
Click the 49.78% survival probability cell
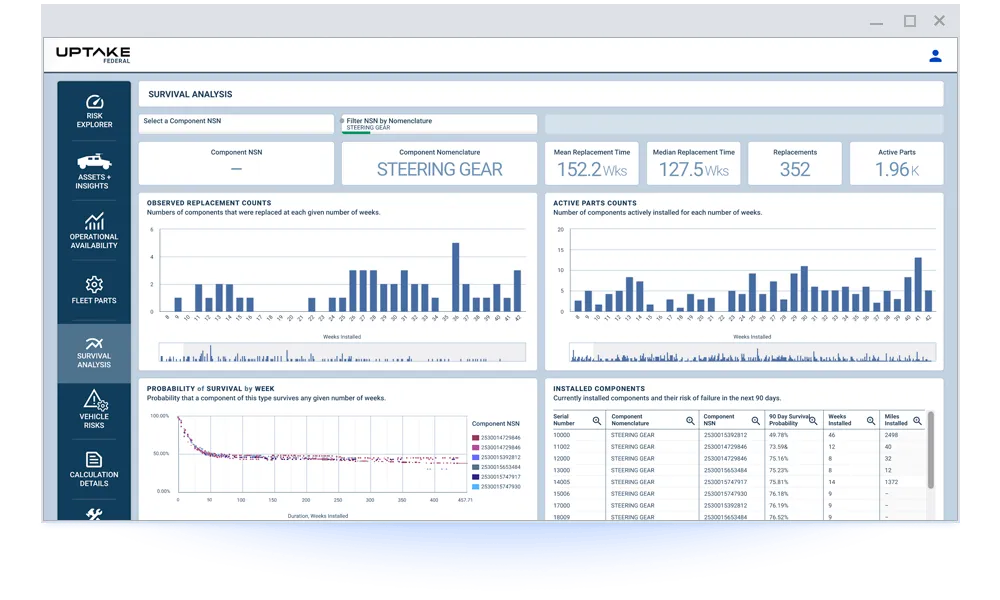click(778, 435)
